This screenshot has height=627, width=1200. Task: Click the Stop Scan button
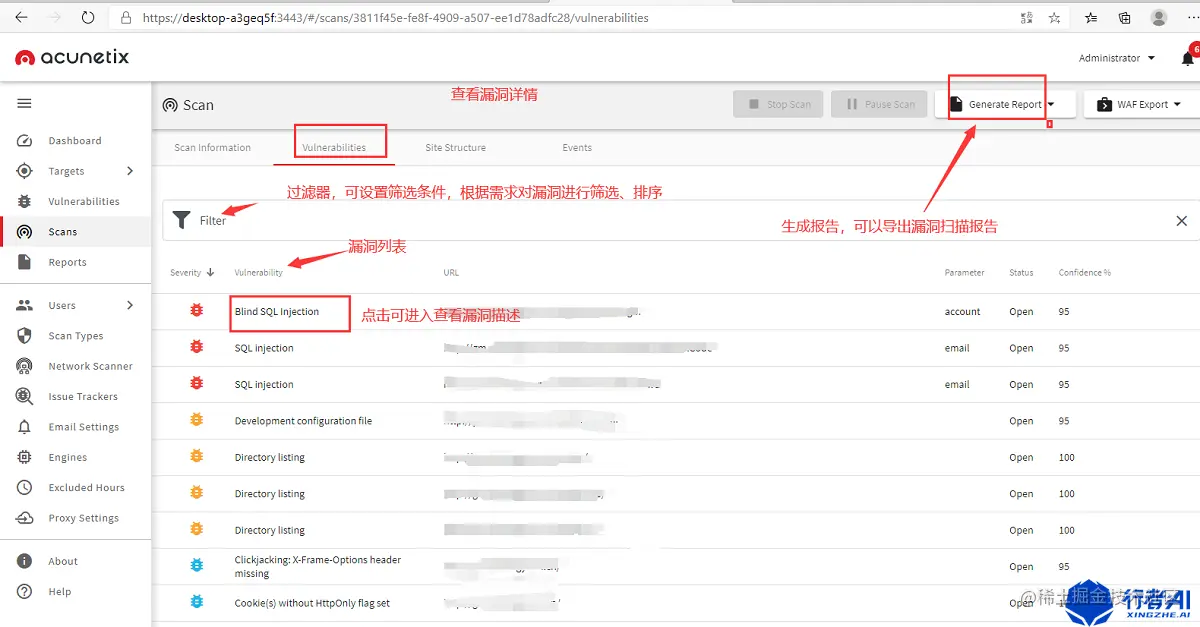778,104
